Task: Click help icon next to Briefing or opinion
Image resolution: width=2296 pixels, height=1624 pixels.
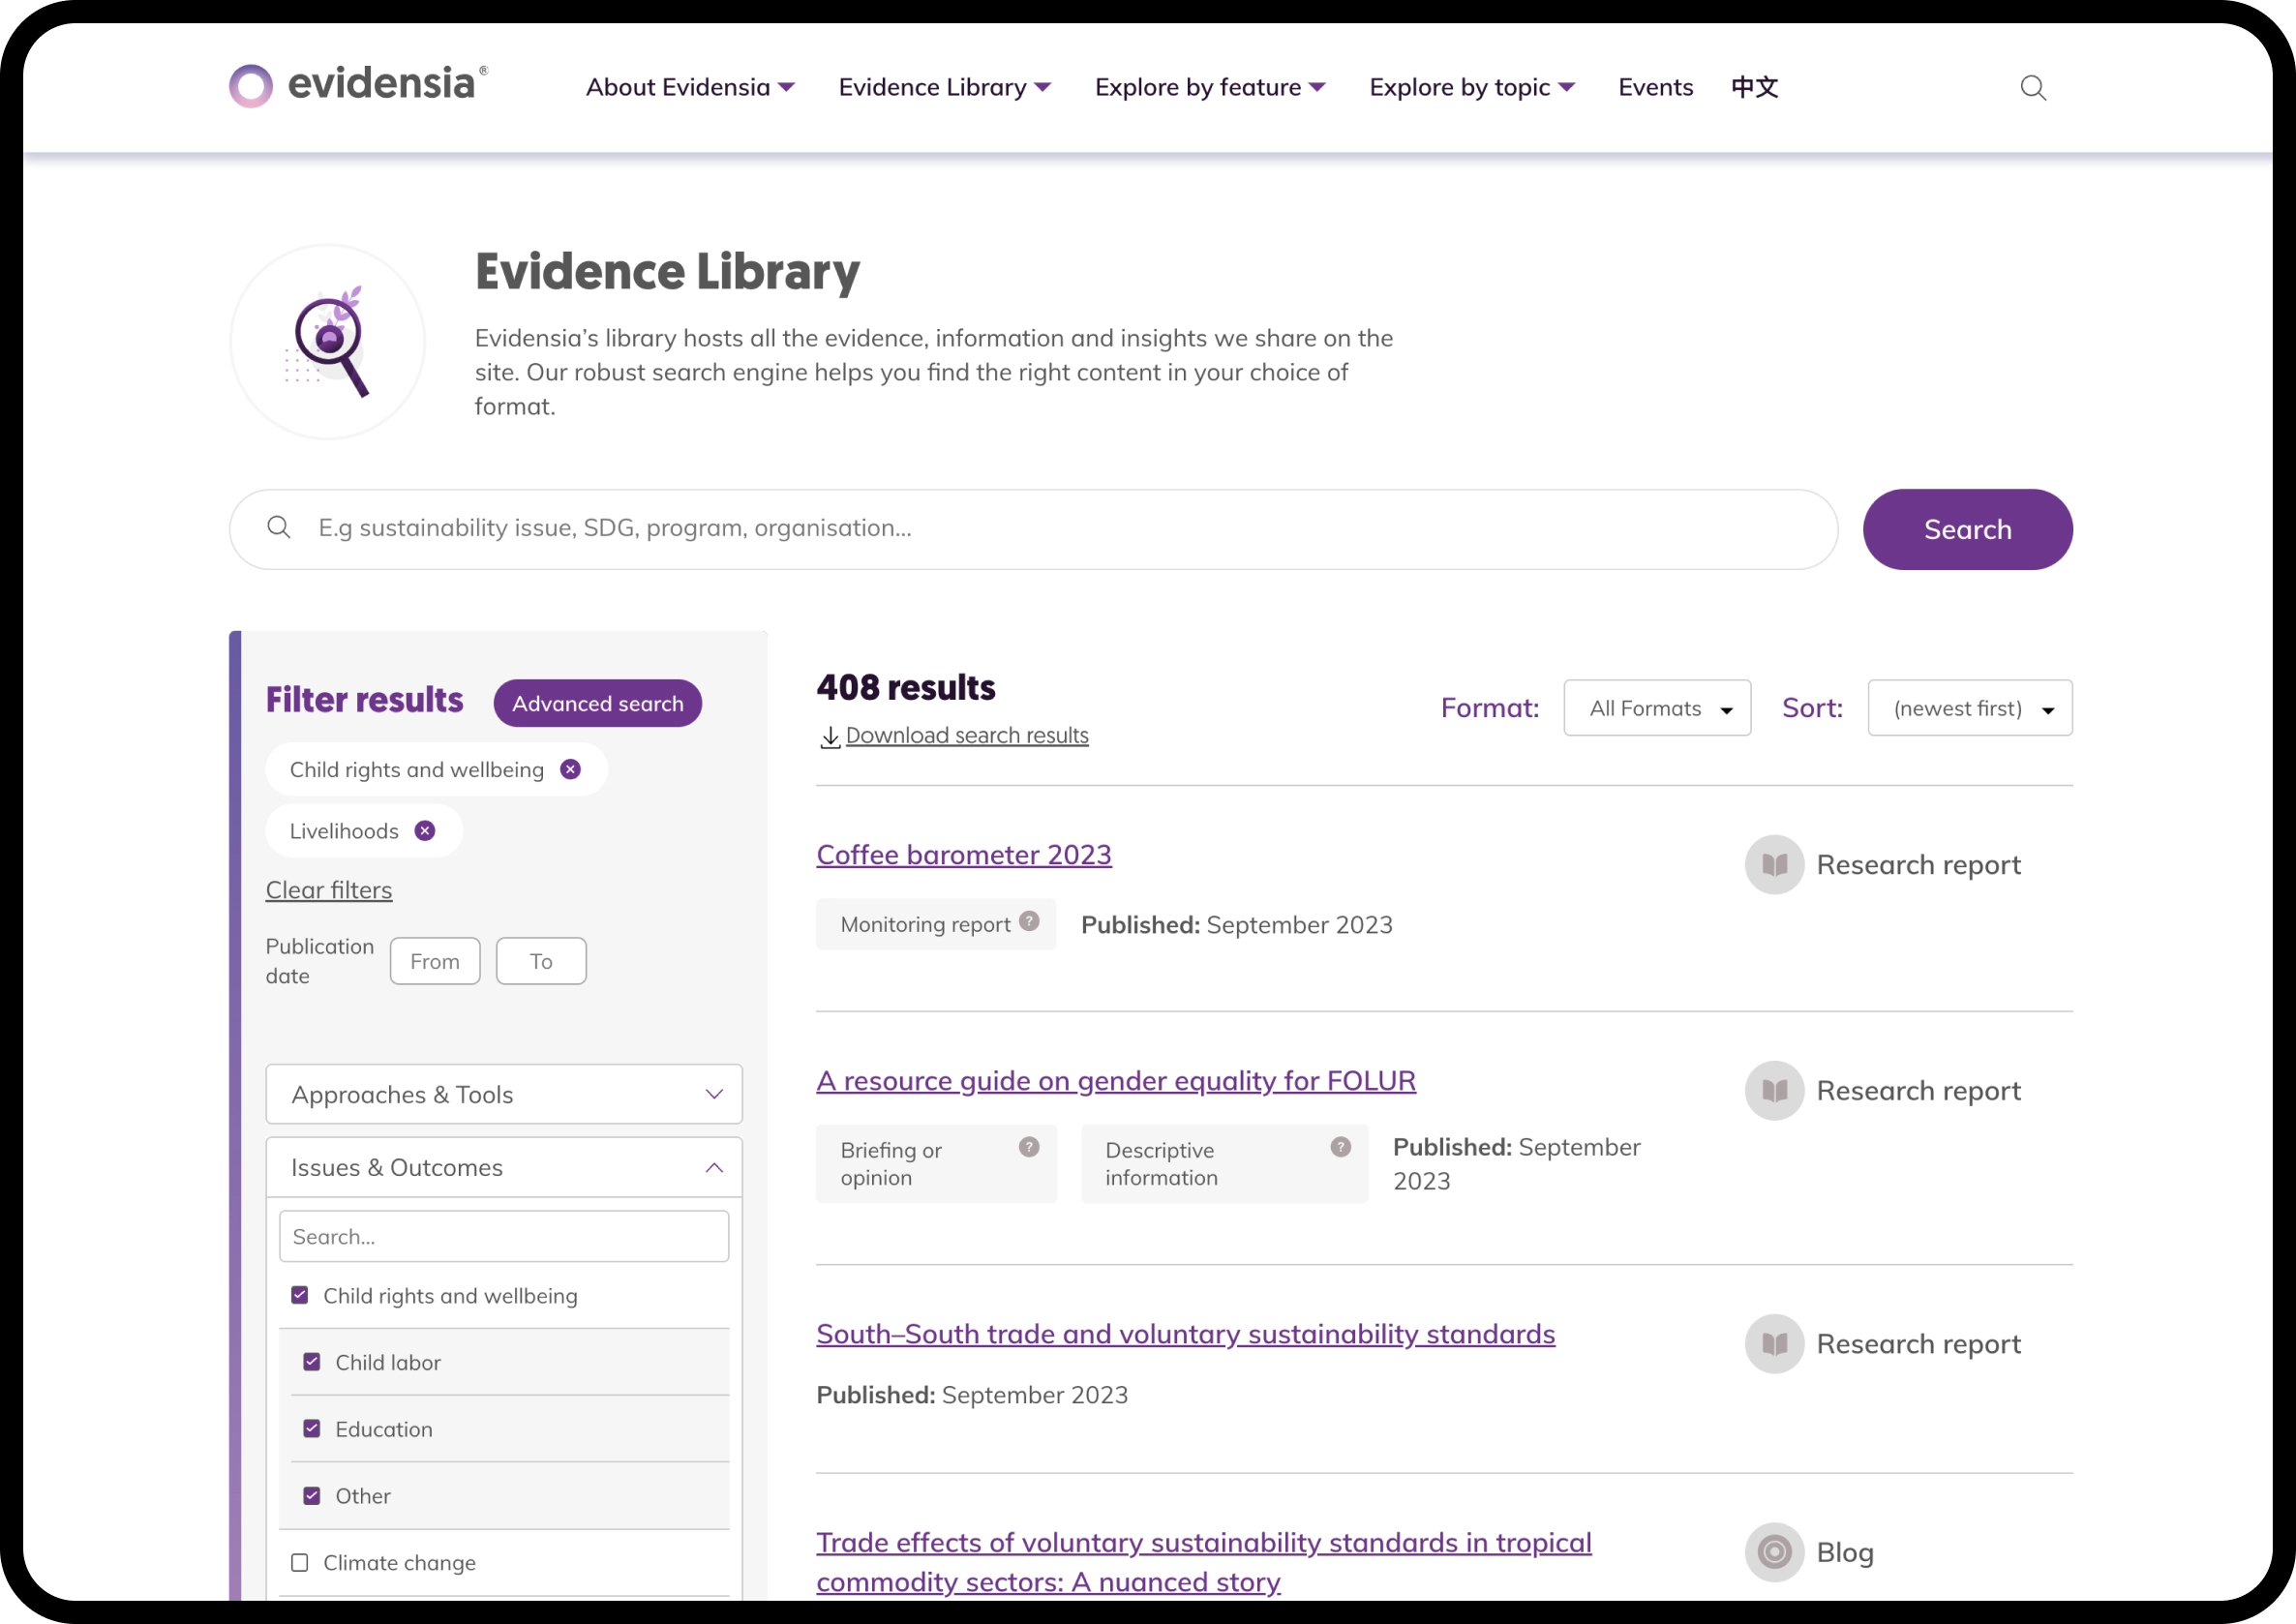Action: point(1029,1147)
